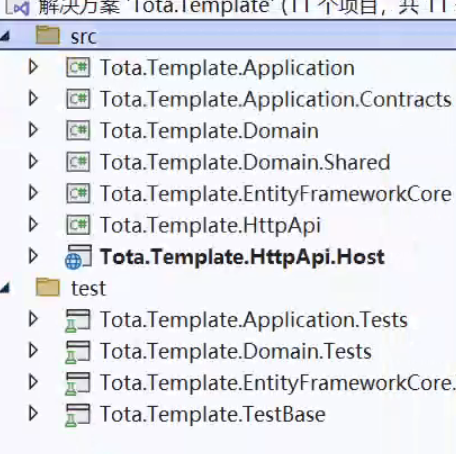456x454 pixels.
Task: Click the src folder icon
Action: click(48, 36)
